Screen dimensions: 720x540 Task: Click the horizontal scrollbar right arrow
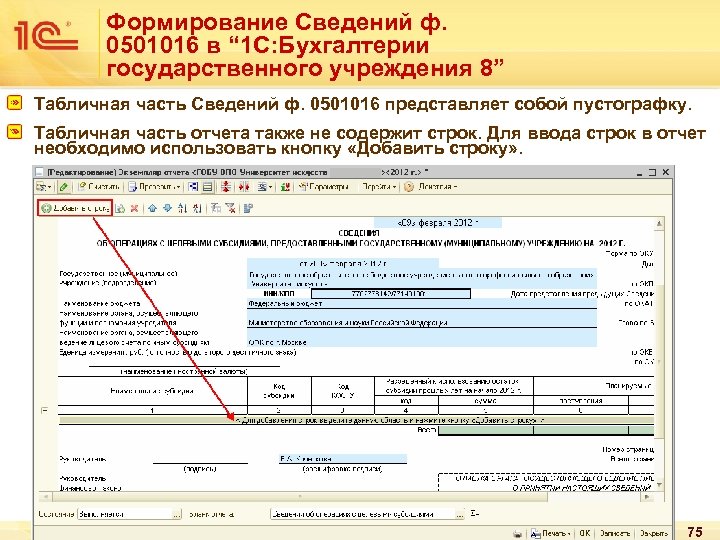(647, 497)
